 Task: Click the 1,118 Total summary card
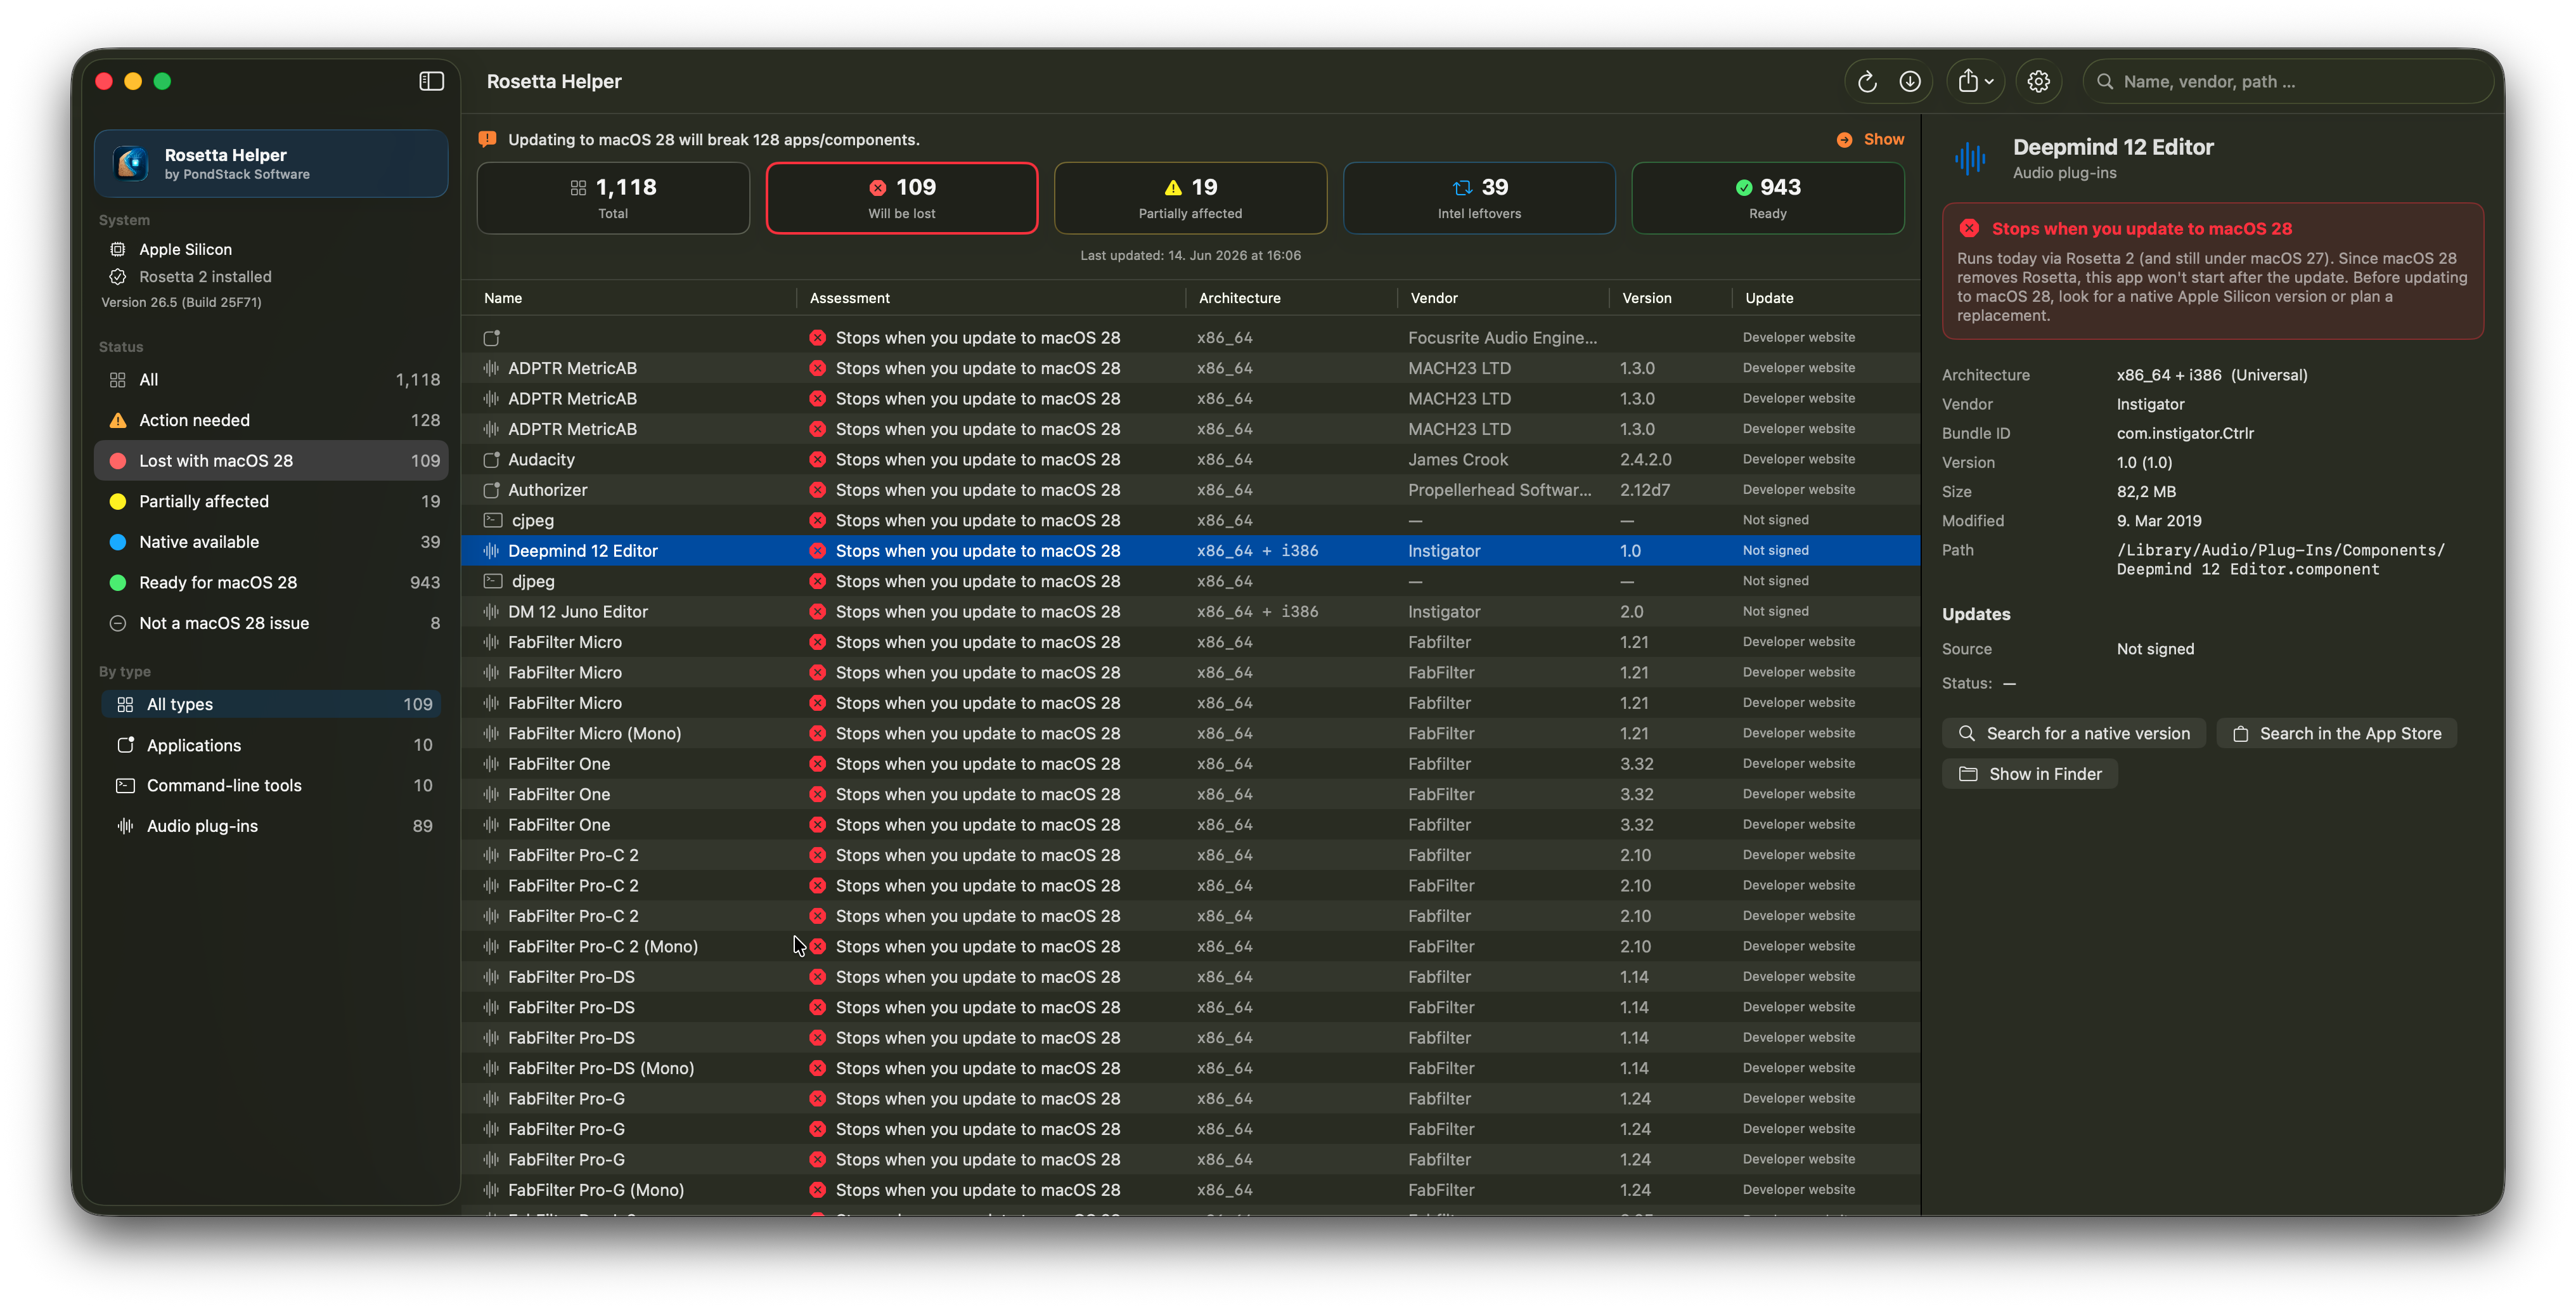click(x=613, y=198)
